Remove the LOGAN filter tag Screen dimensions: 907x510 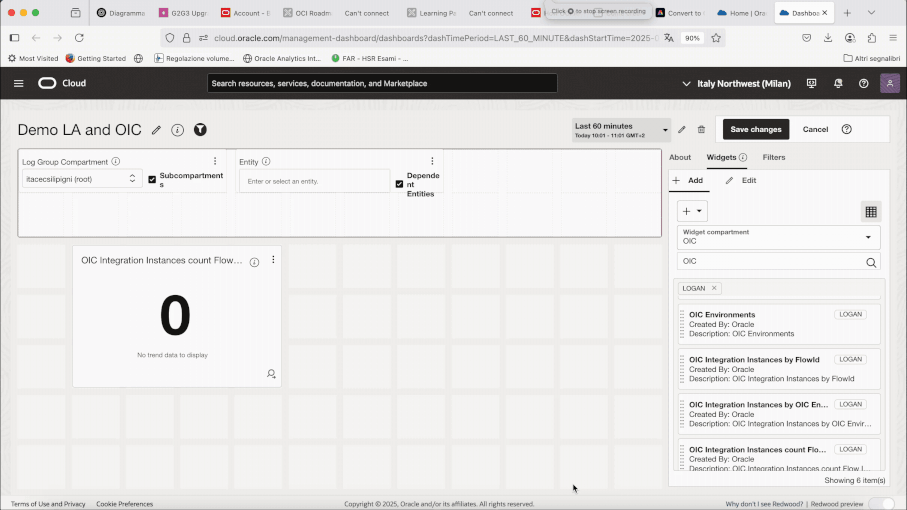tap(714, 288)
